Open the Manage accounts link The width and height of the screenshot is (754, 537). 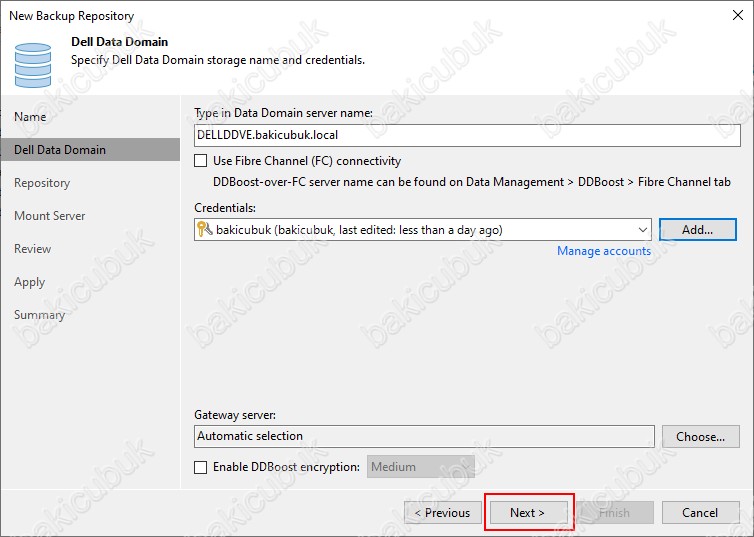point(603,251)
